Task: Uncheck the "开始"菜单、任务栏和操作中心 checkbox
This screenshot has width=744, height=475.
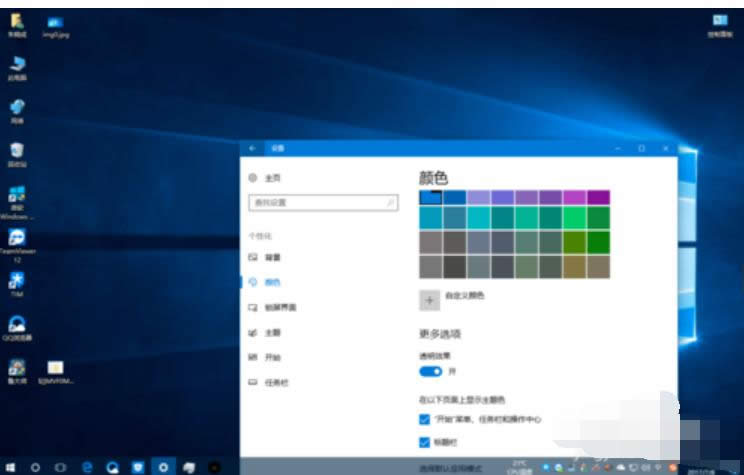Action: click(425, 419)
